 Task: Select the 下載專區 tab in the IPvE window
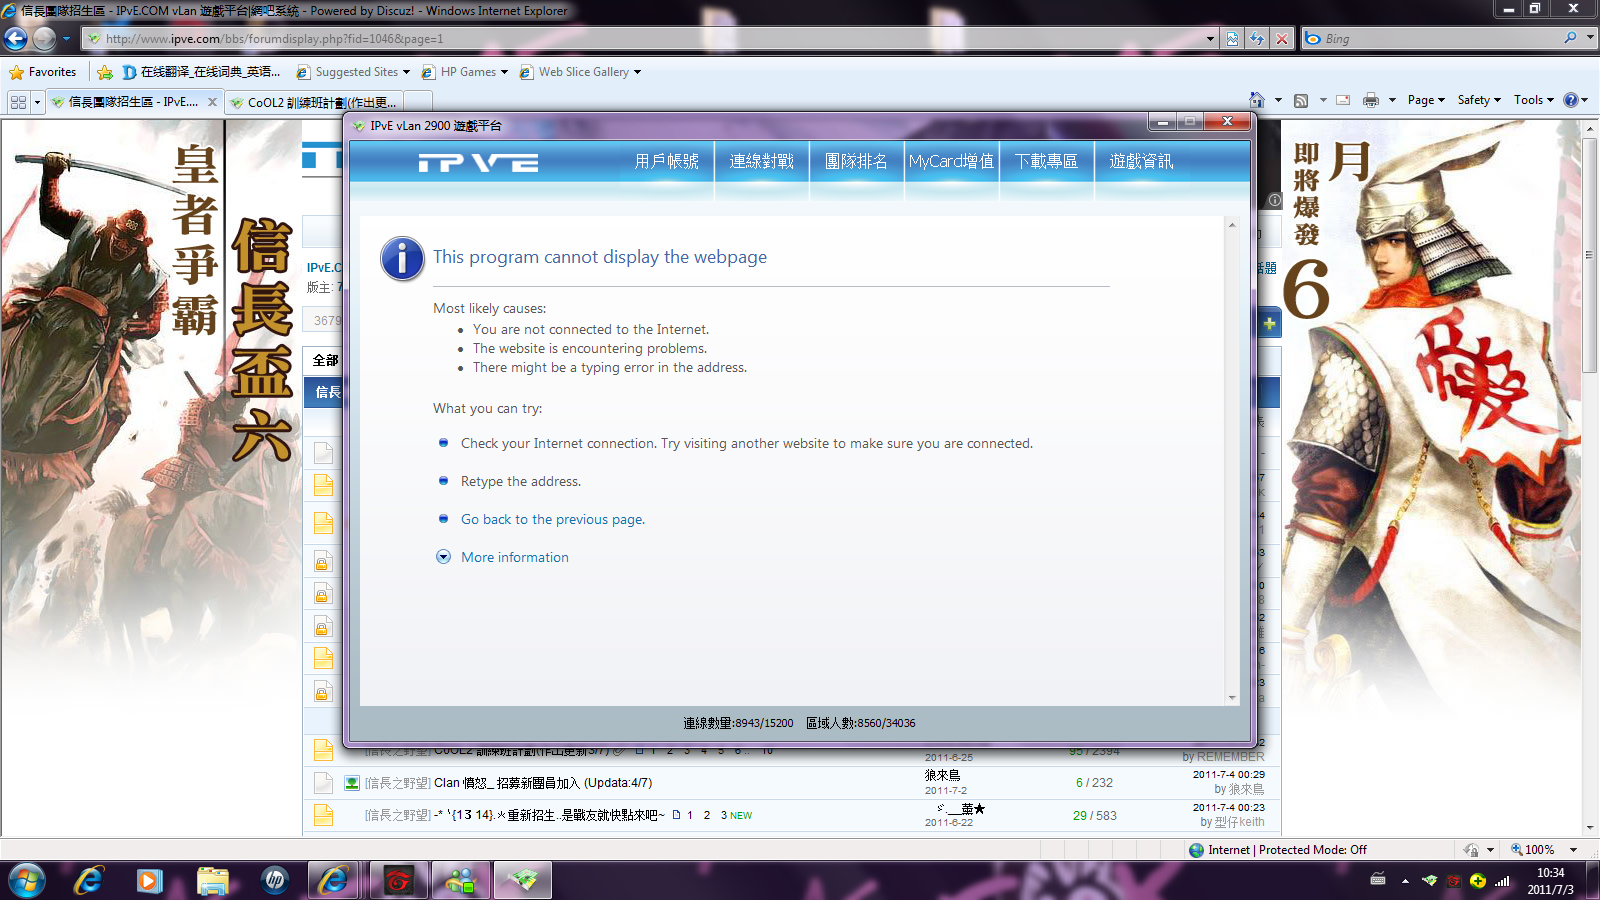[x=1046, y=162]
